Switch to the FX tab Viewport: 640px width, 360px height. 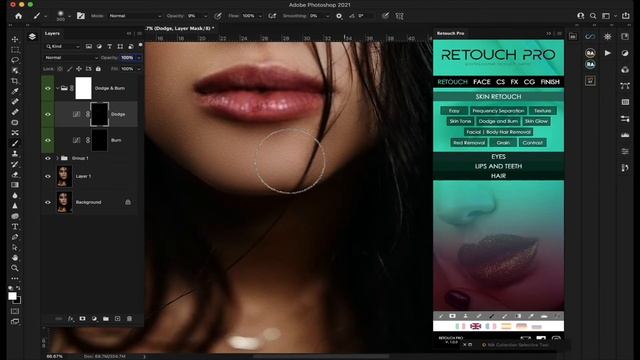click(x=514, y=82)
